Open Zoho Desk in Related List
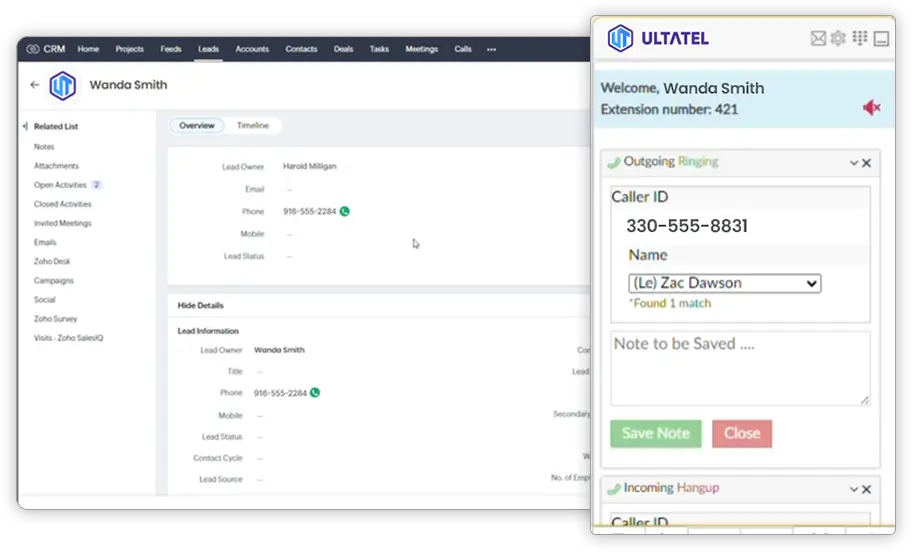 coord(52,262)
